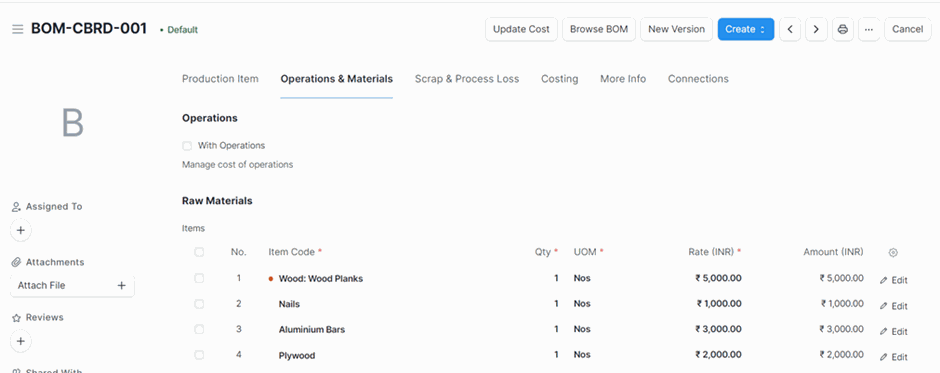Click Amount (INR) column header
The width and height of the screenshot is (940, 373).
tap(833, 252)
